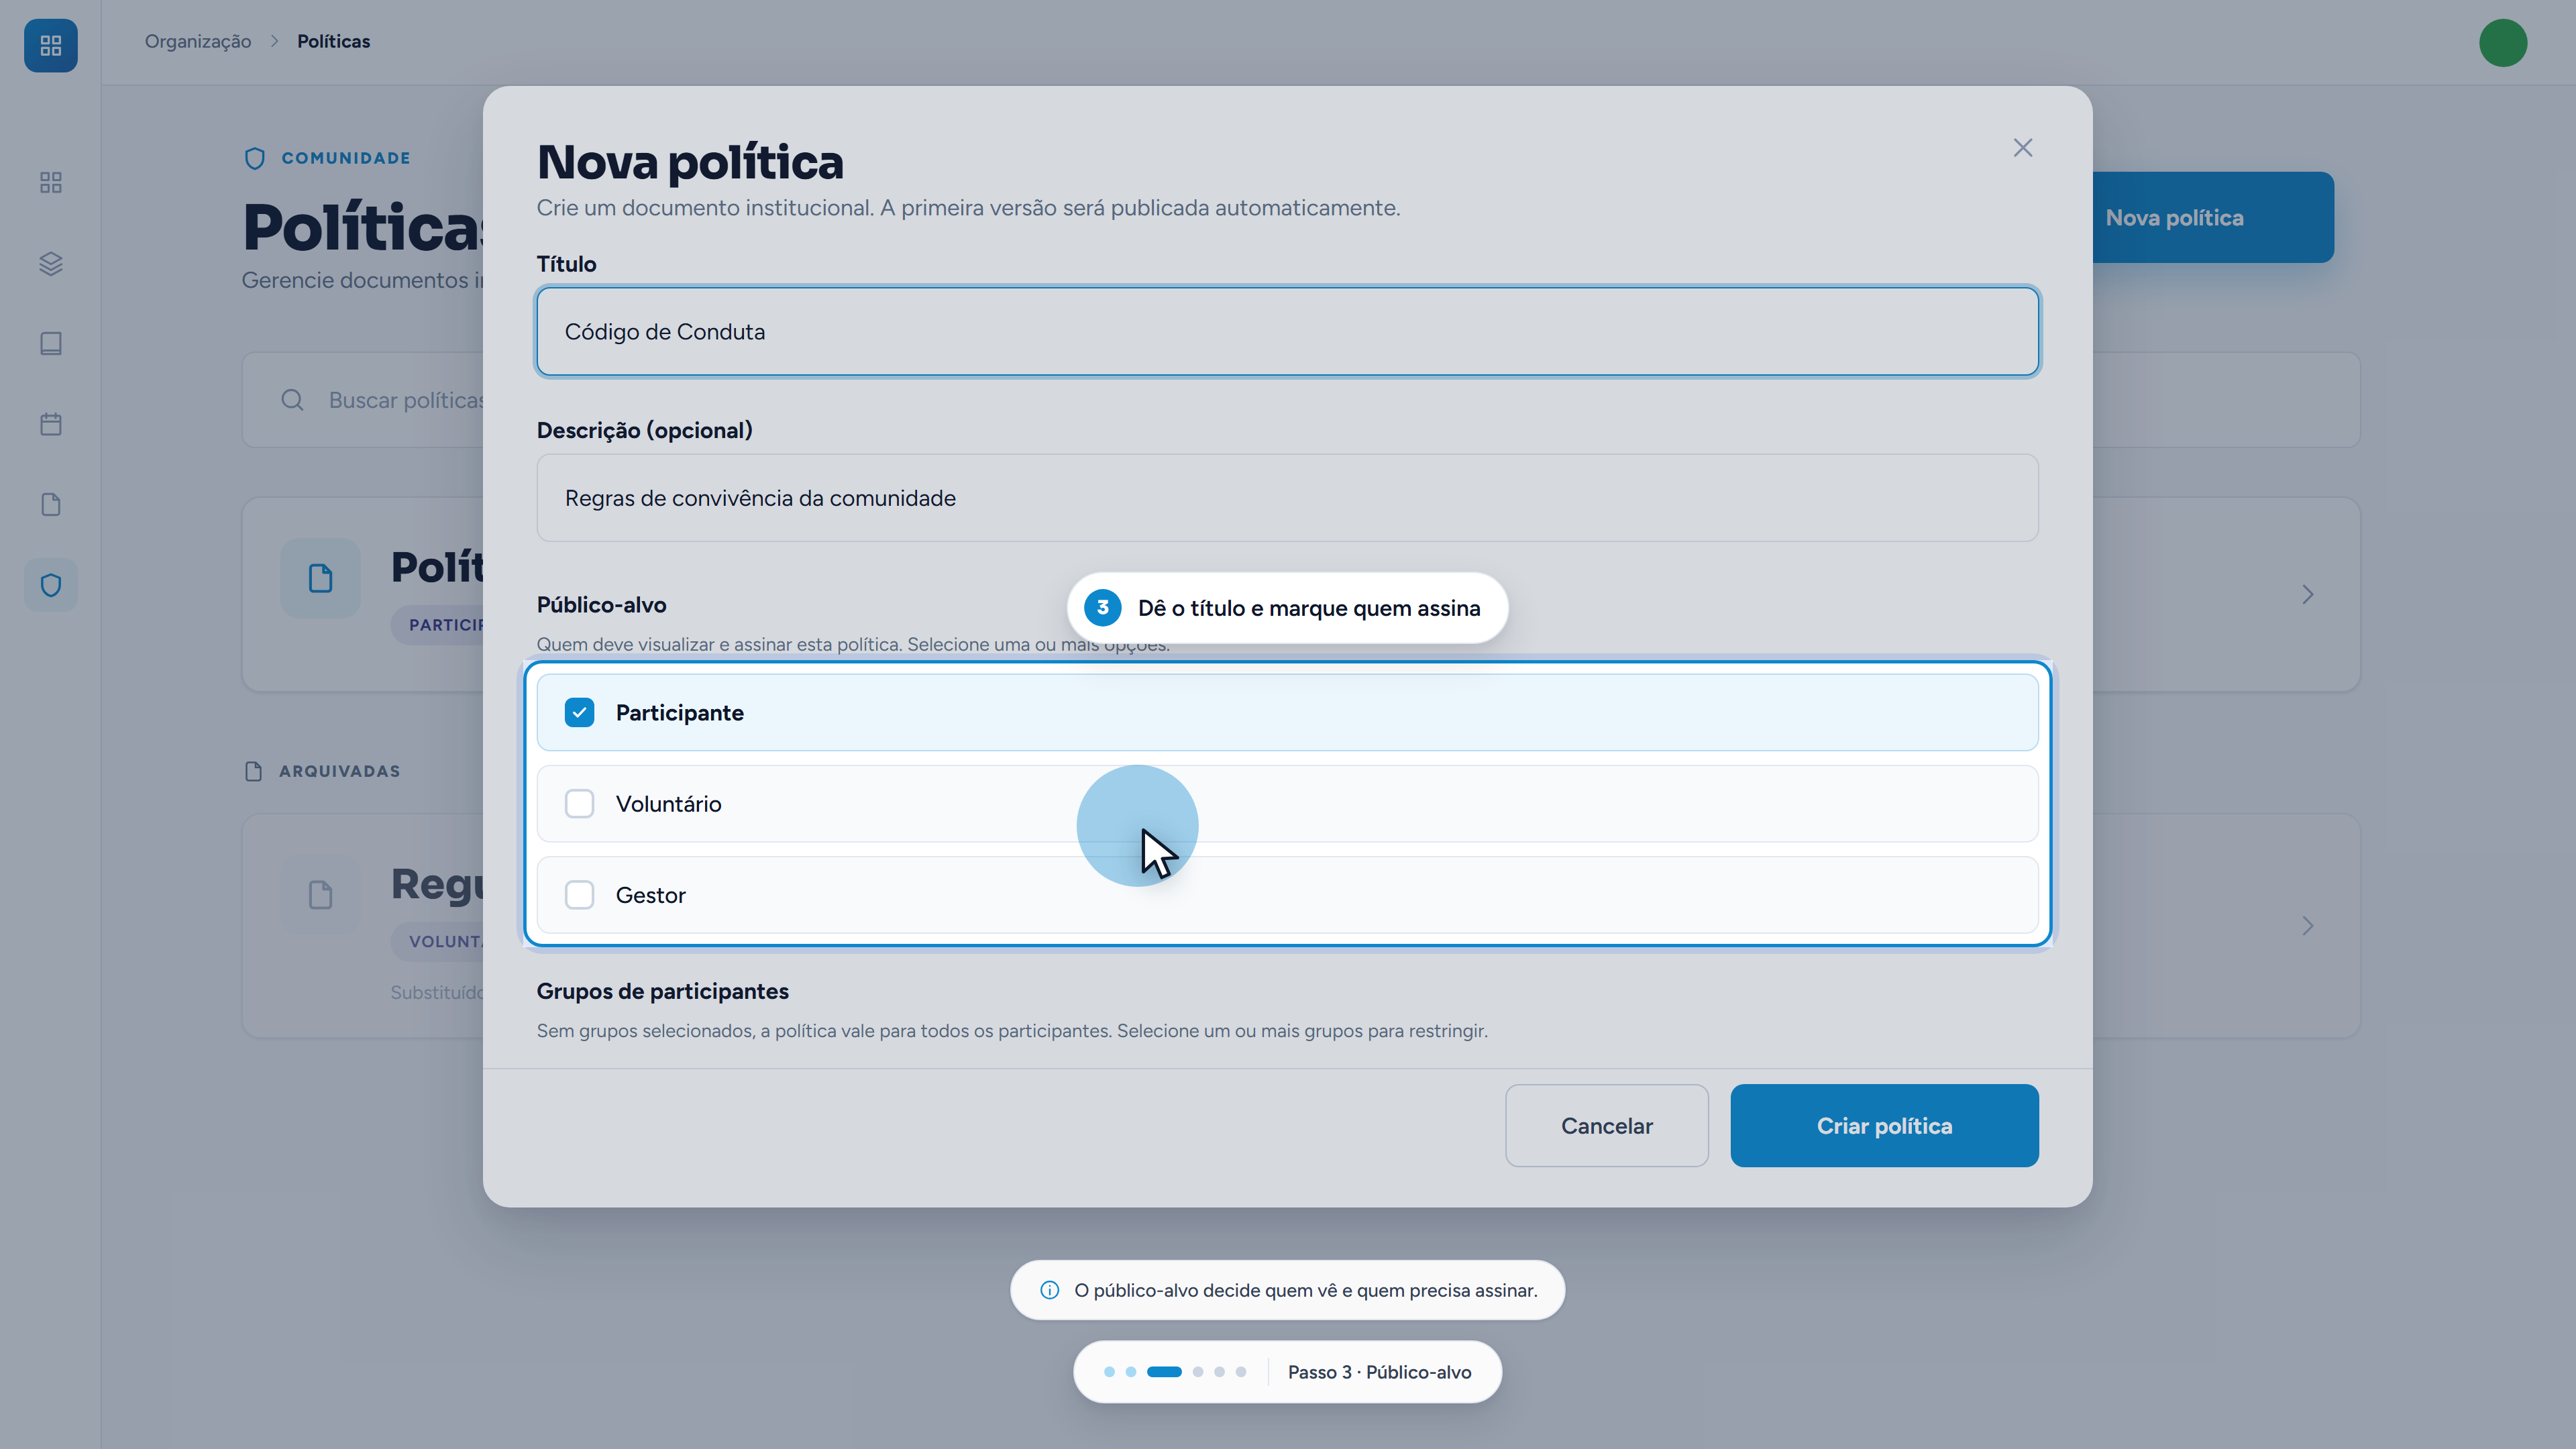
Task: Open the document sidebar icon
Action: point(50,504)
